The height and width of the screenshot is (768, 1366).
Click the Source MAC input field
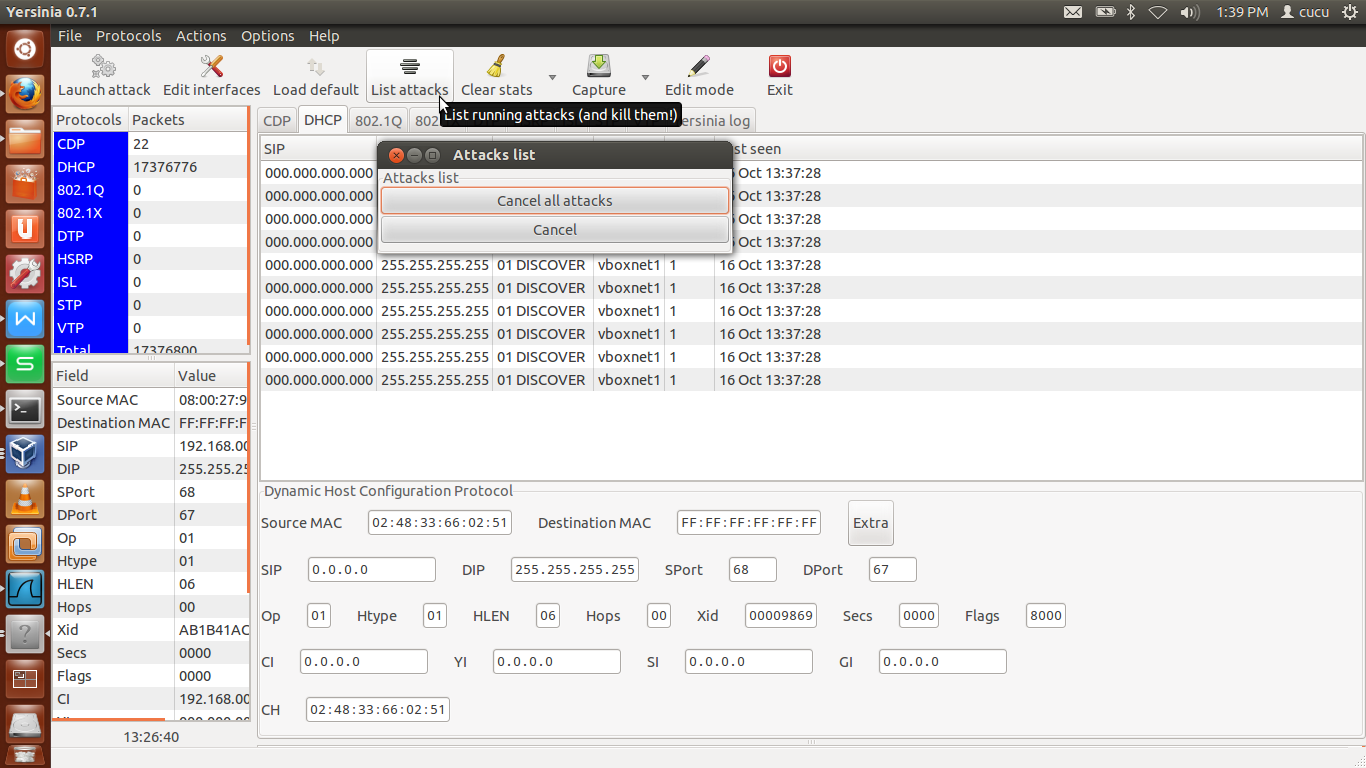click(x=440, y=523)
